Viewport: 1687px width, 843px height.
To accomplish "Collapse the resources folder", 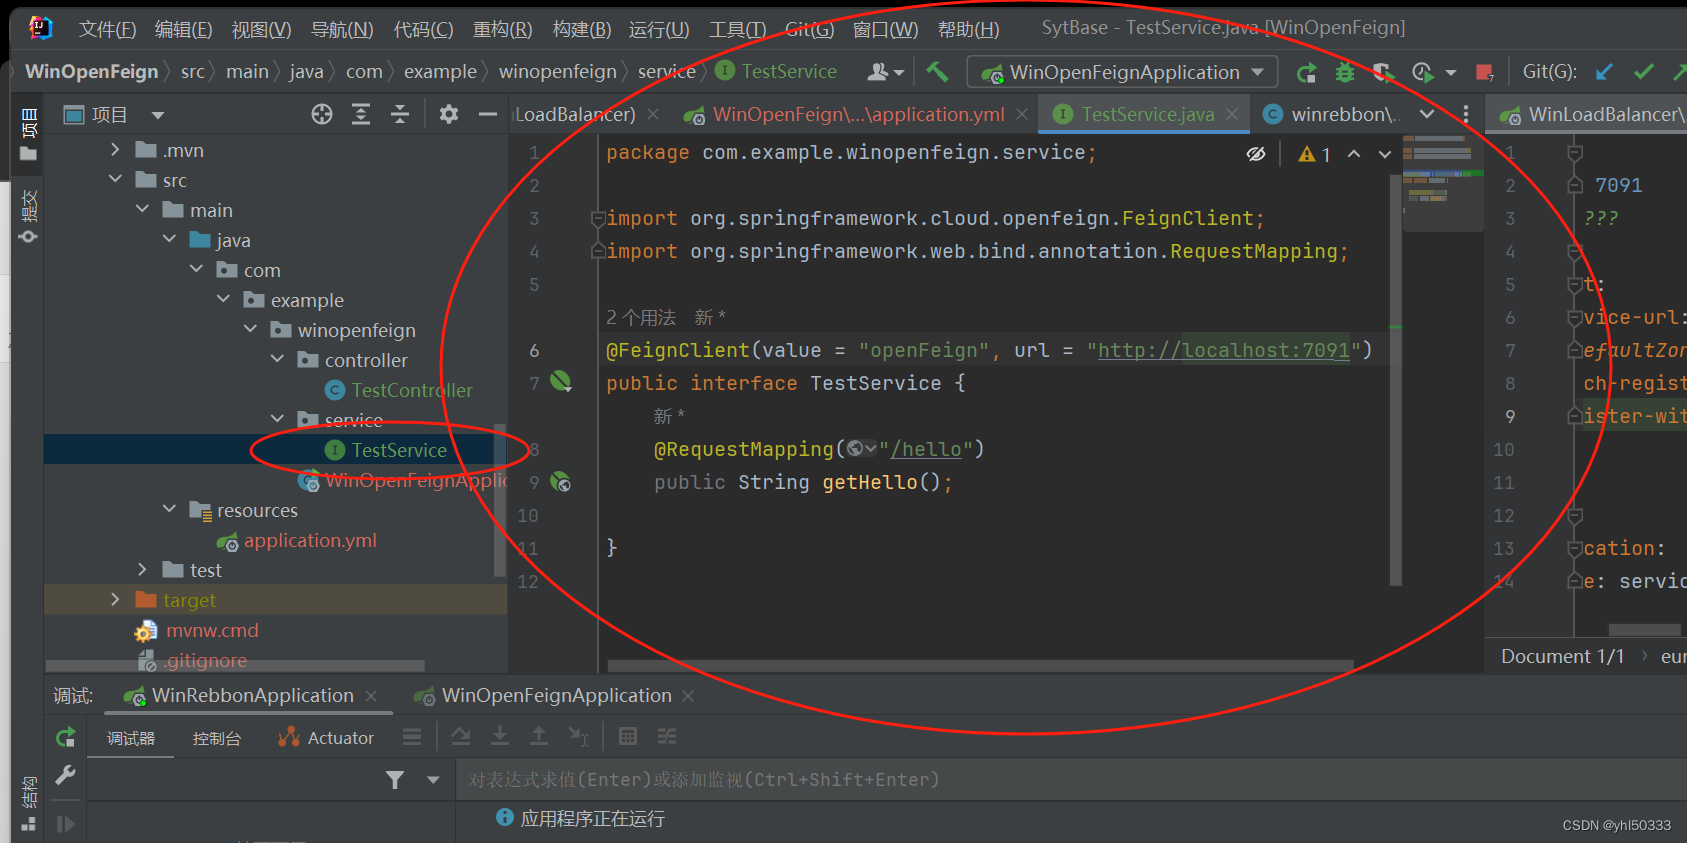I will 169,510.
